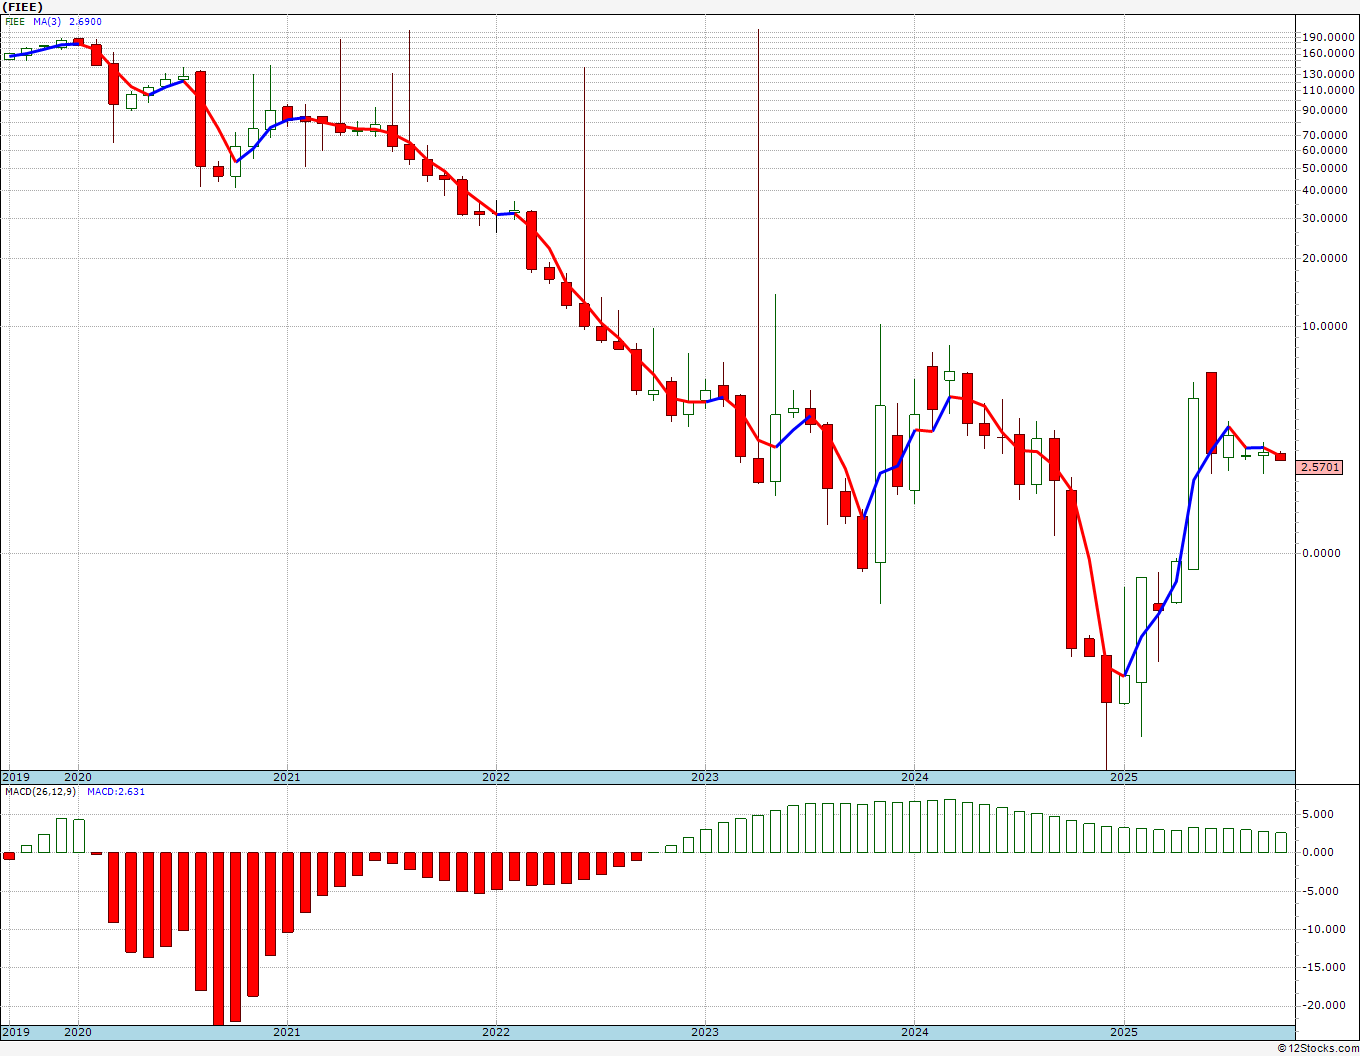1360x1056 pixels.
Task: Click 2020 on the price chart time axis
Action: (x=78, y=777)
